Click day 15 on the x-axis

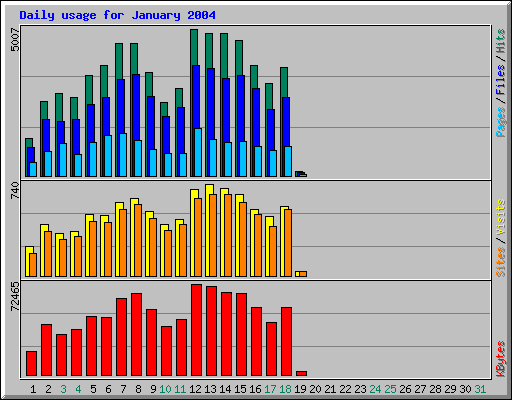pyautogui.click(x=240, y=389)
